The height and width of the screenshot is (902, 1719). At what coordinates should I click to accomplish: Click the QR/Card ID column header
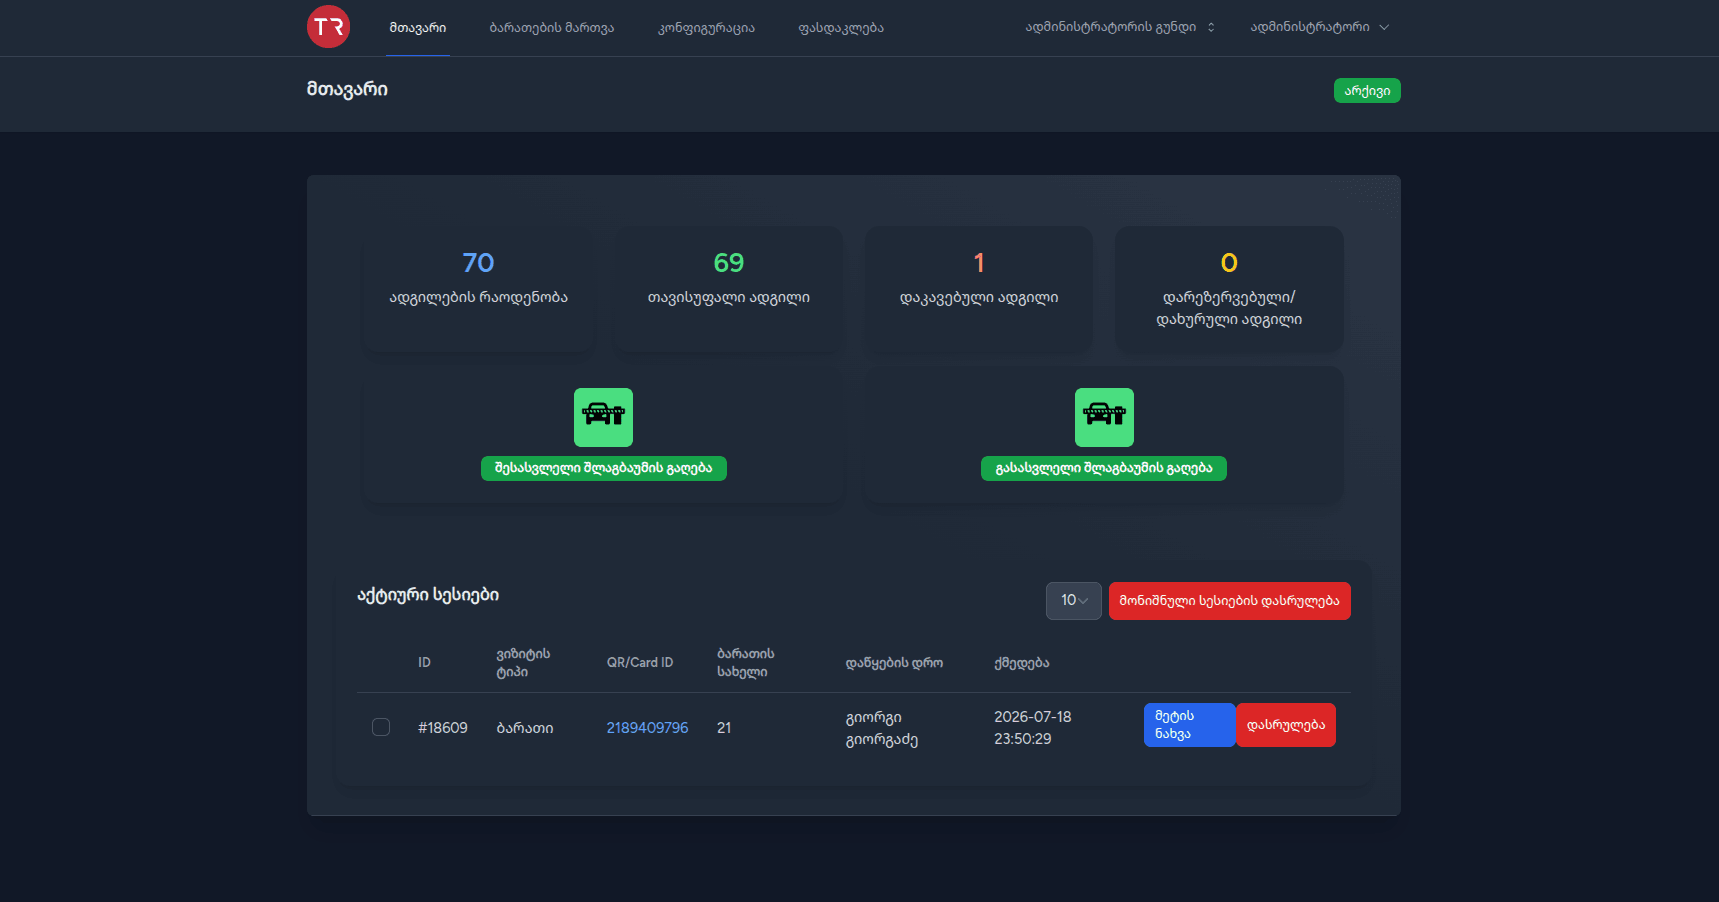[640, 663]
